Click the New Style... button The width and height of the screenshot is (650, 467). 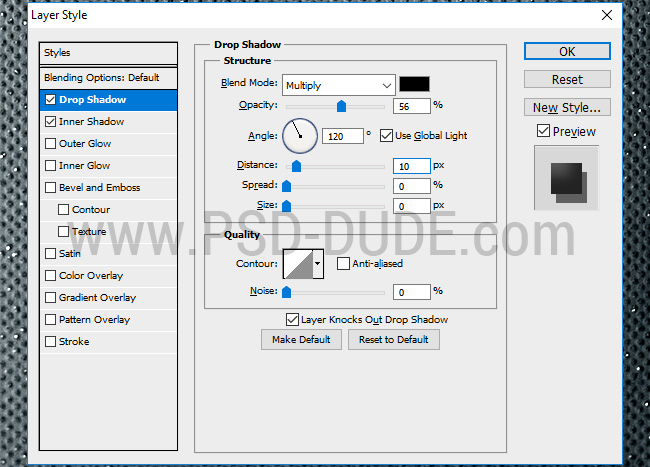click(x=567, y=107)
